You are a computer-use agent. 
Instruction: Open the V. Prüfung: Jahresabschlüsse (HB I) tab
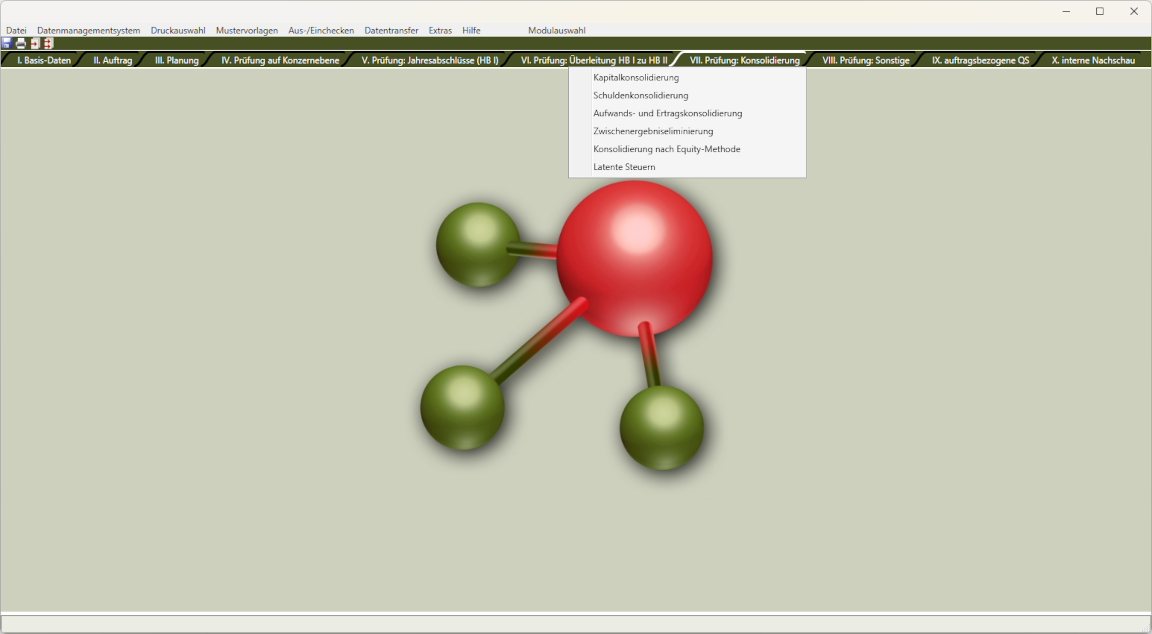coord(429,60)
